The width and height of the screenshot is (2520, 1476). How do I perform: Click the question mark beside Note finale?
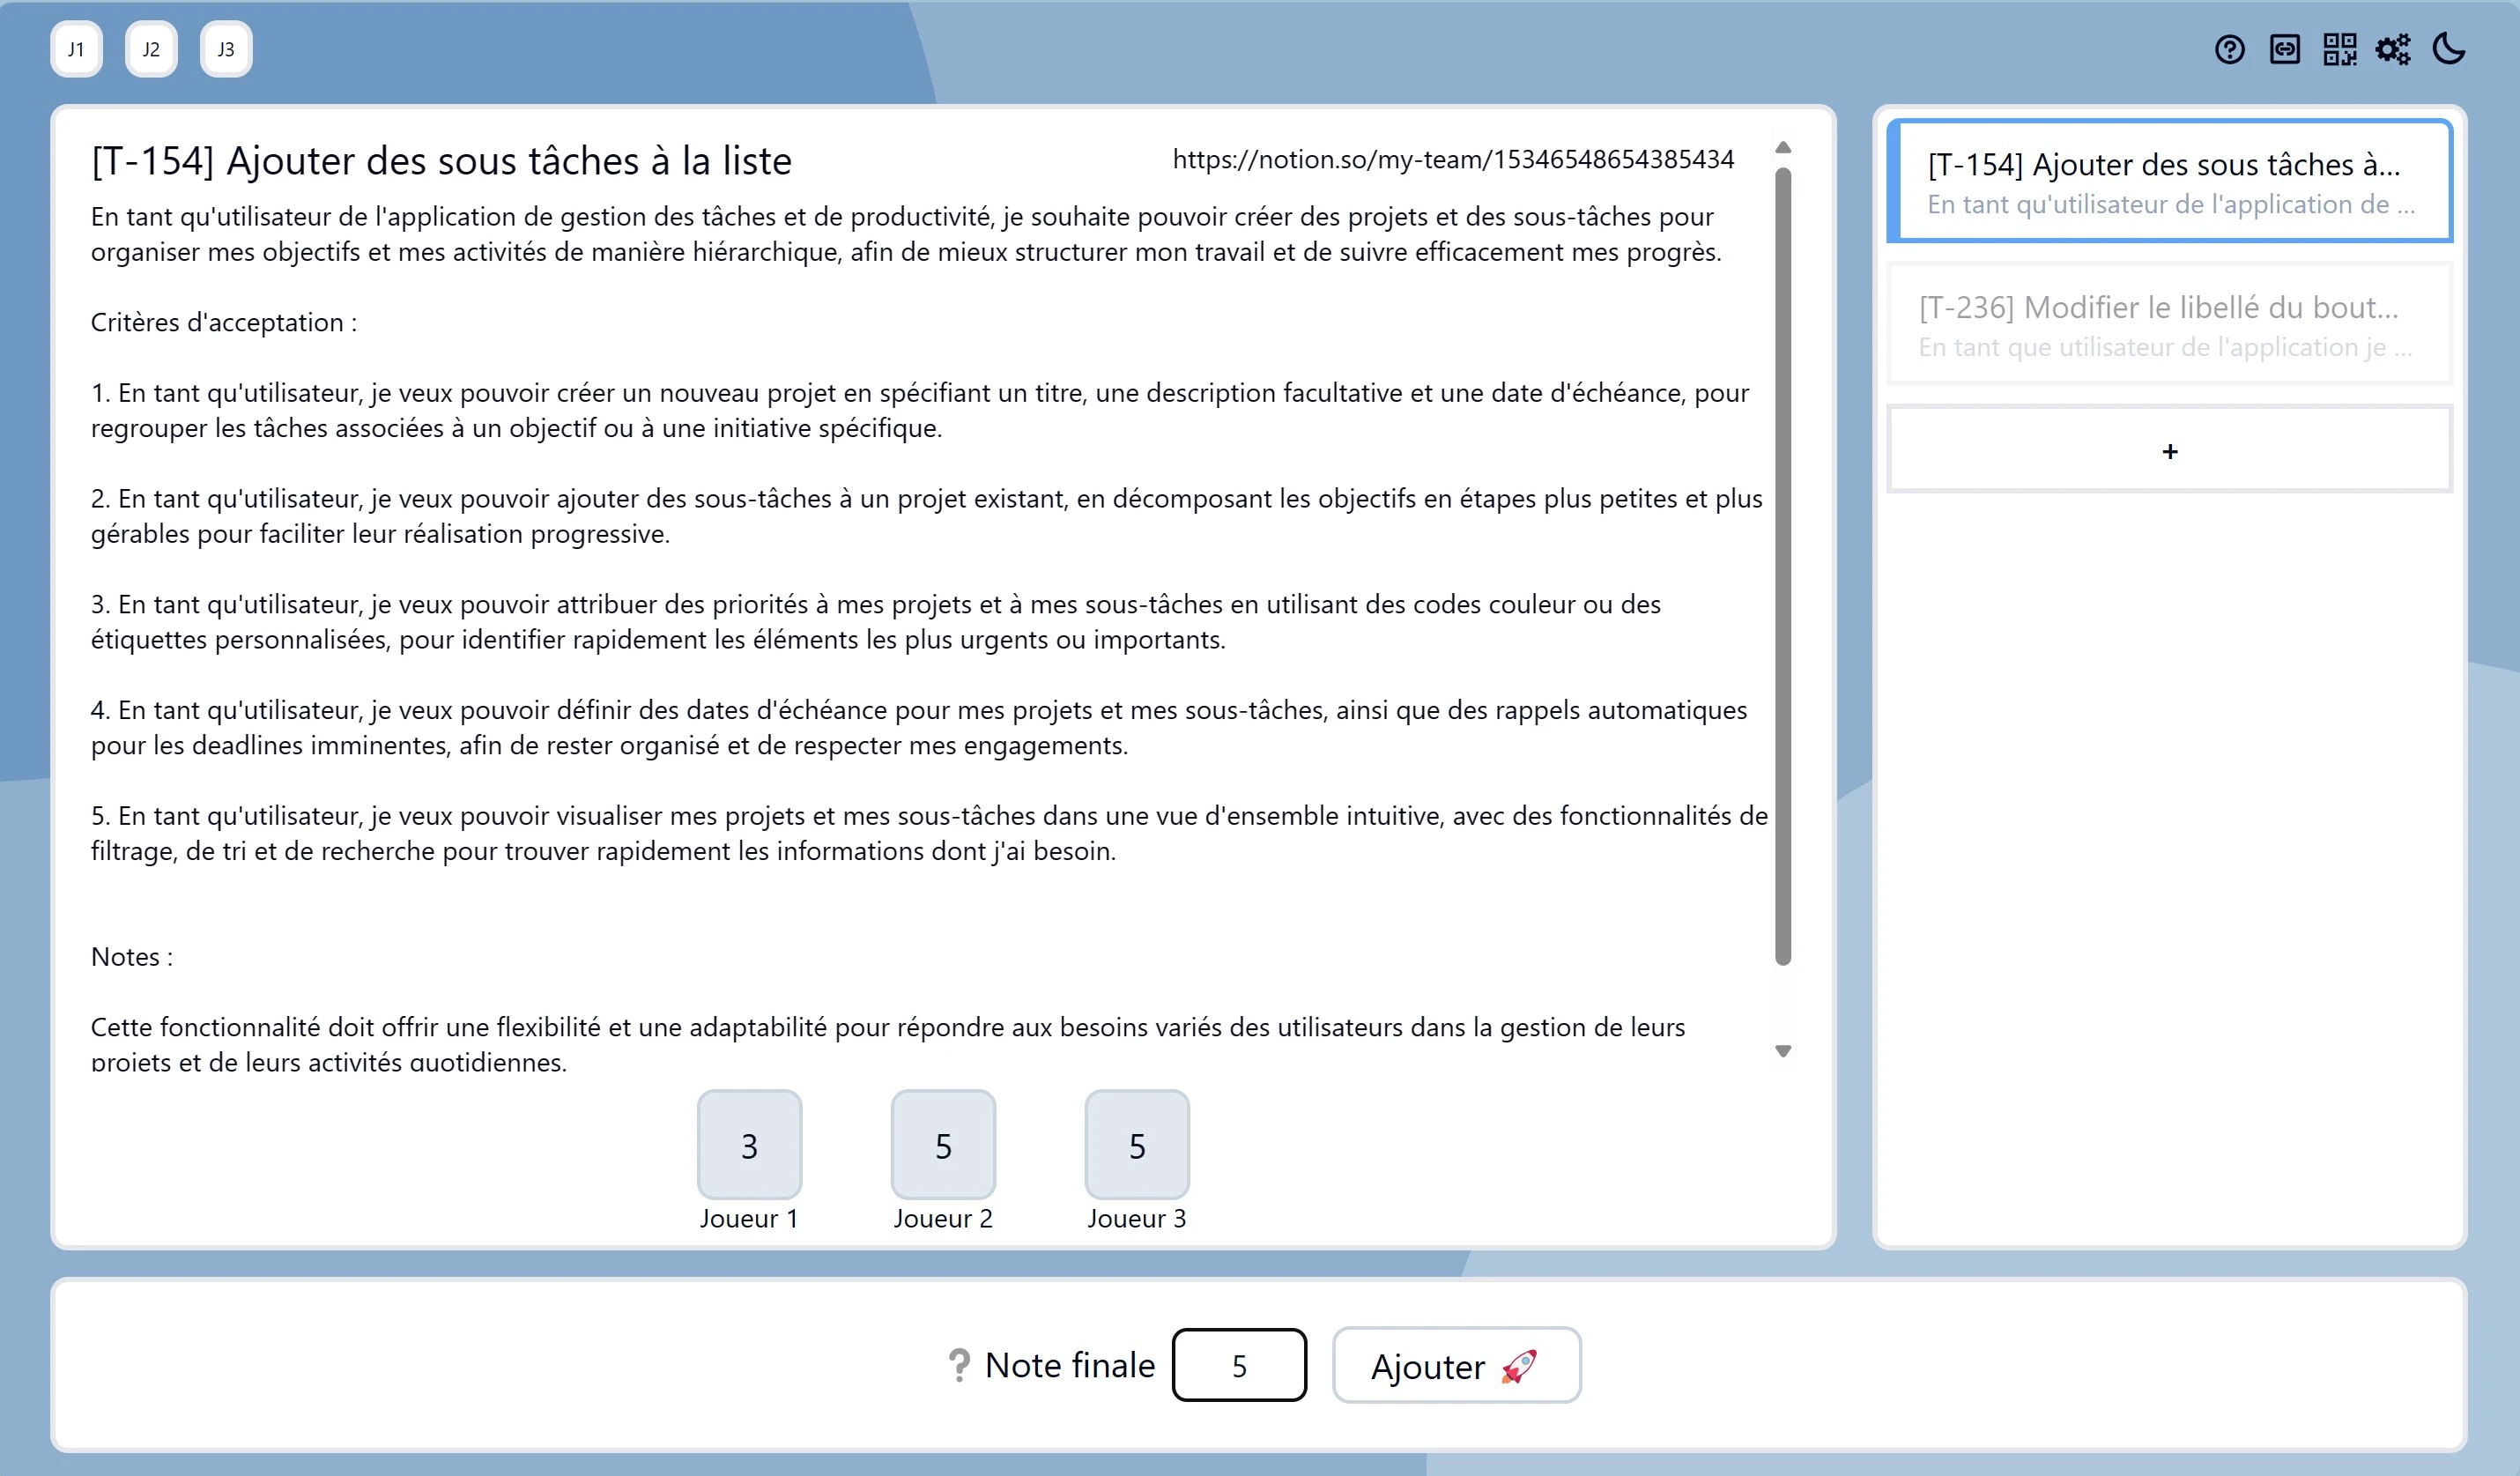click(959, 1364)
